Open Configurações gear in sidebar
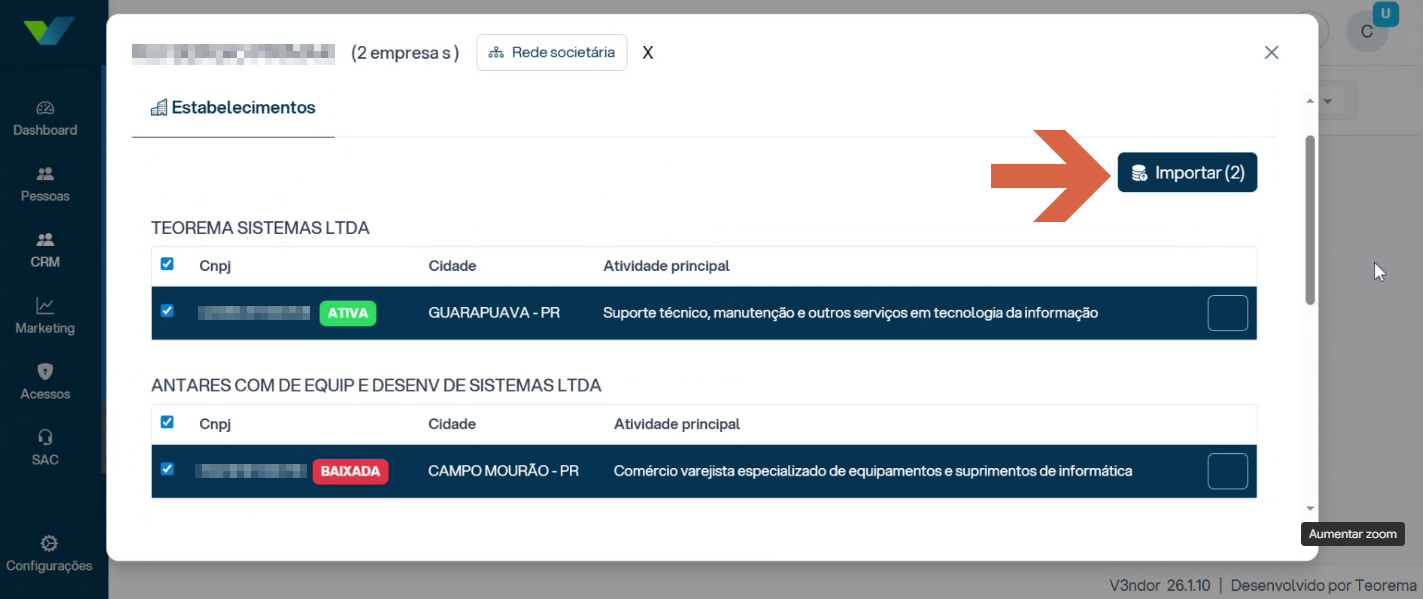Image resolution: width=1423 pixels, height=599 pixels. pyautogui.click(x=48, y=554)
